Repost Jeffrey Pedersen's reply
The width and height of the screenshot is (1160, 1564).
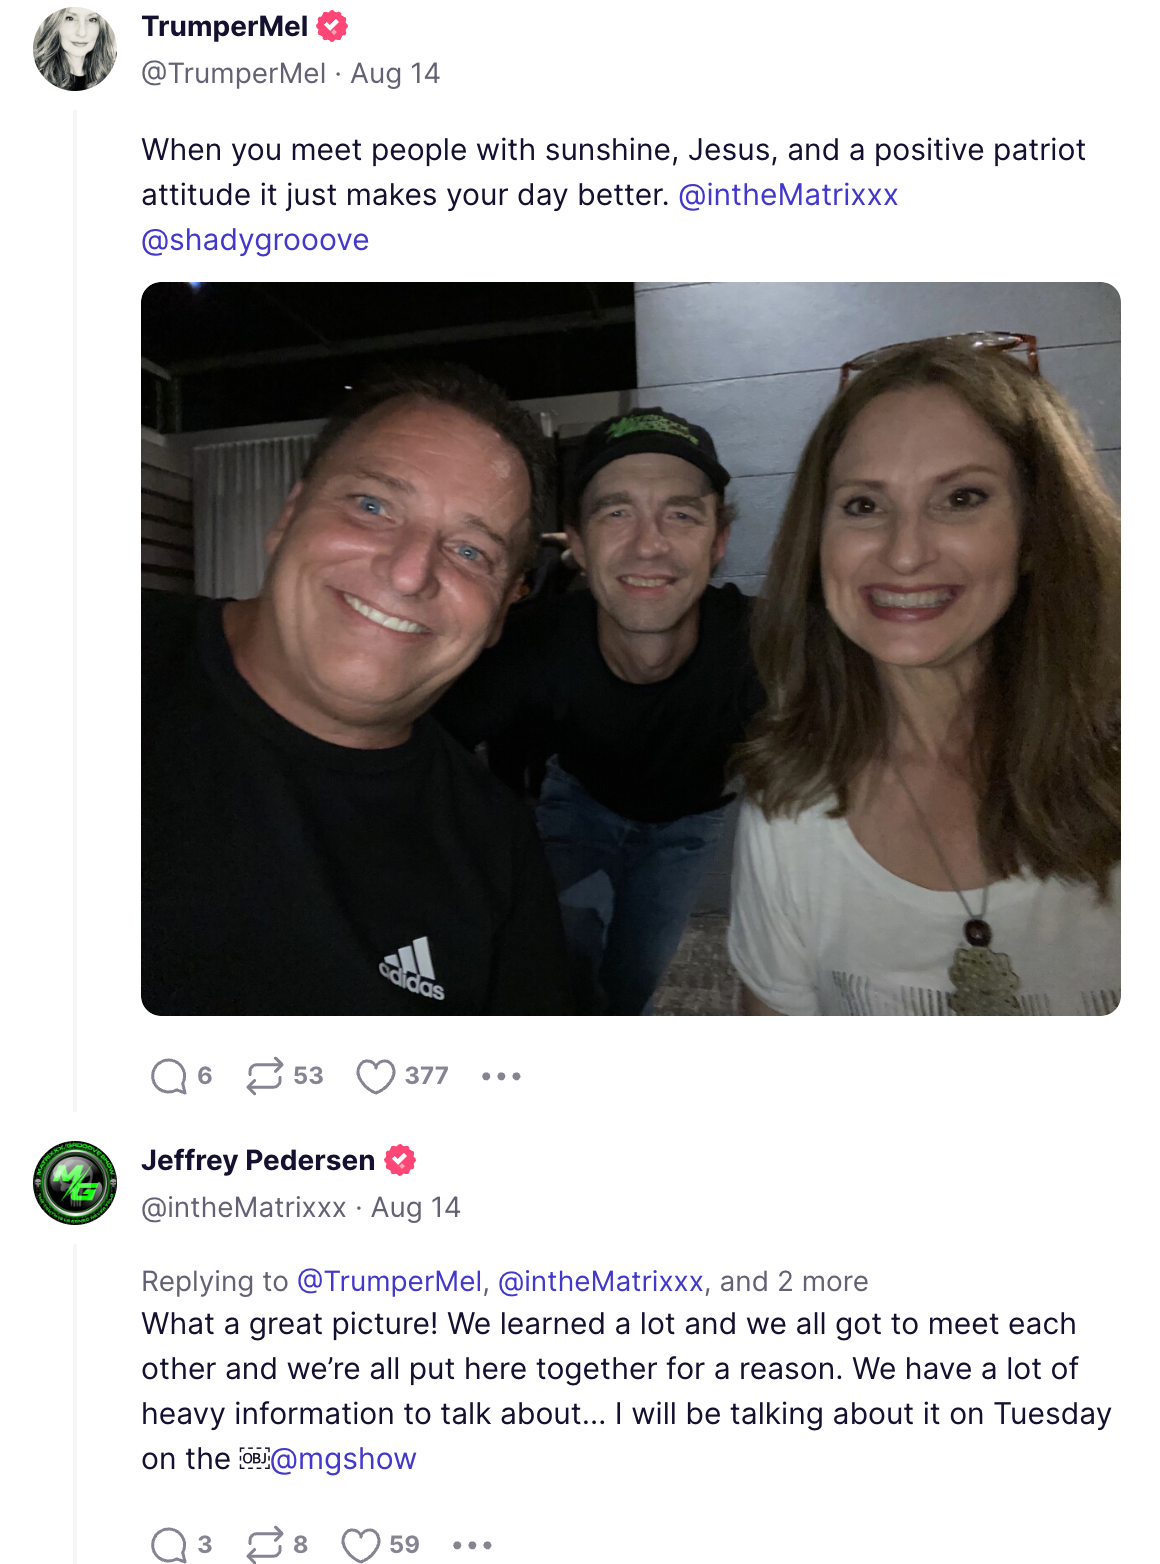265,1544
